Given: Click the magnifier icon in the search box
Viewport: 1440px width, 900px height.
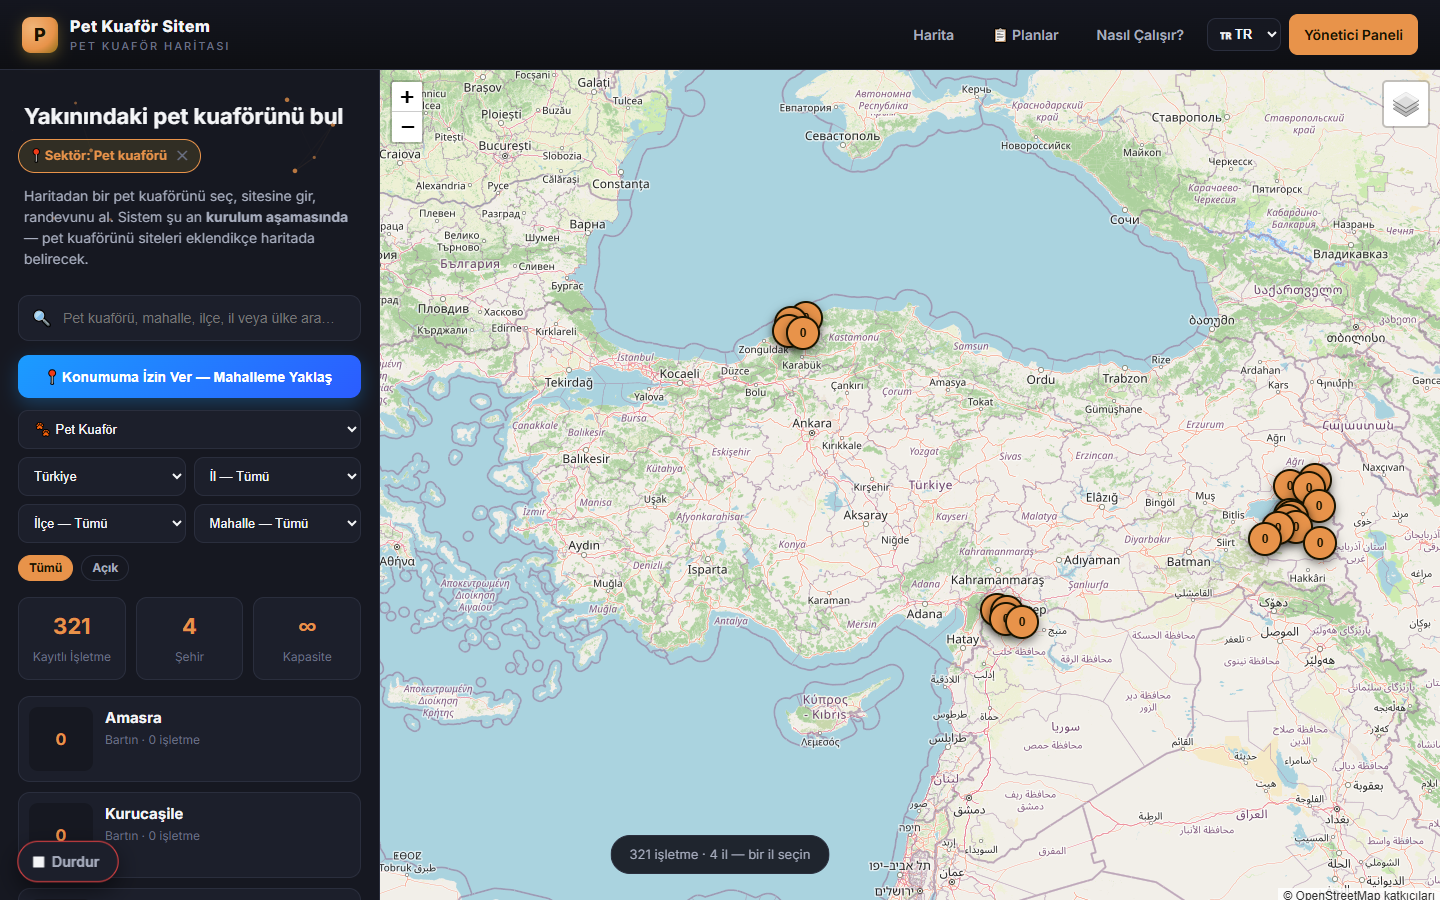Looking at the screenshot, I should coord(41,318).
